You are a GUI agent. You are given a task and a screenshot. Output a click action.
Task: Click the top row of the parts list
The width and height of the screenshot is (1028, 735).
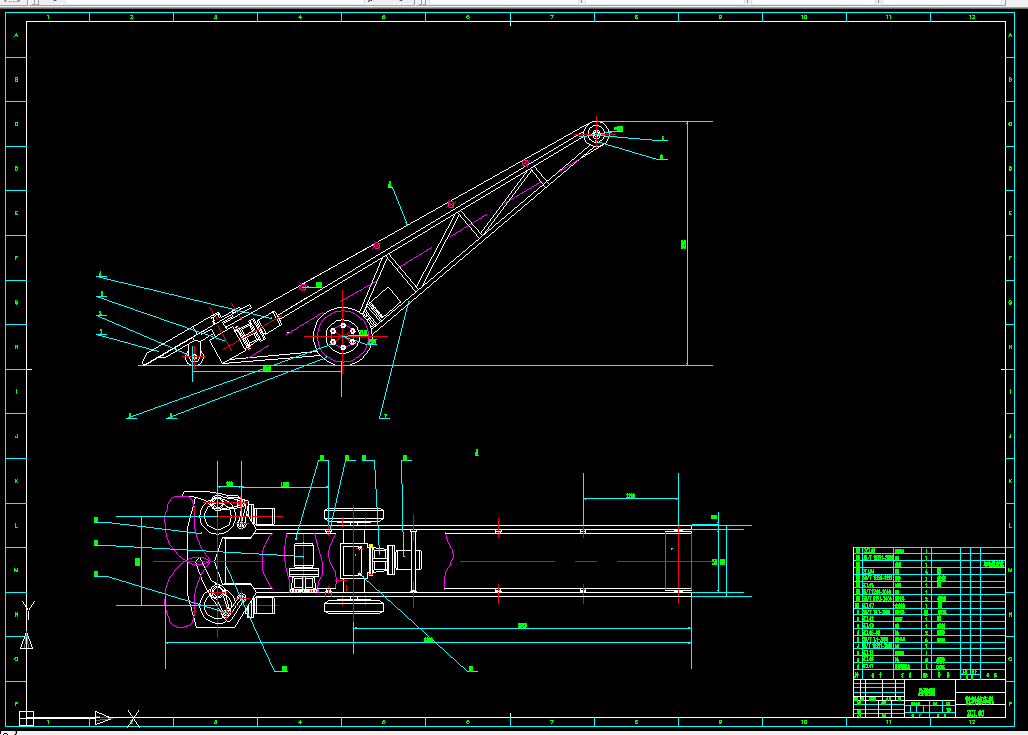click(929, 551)
